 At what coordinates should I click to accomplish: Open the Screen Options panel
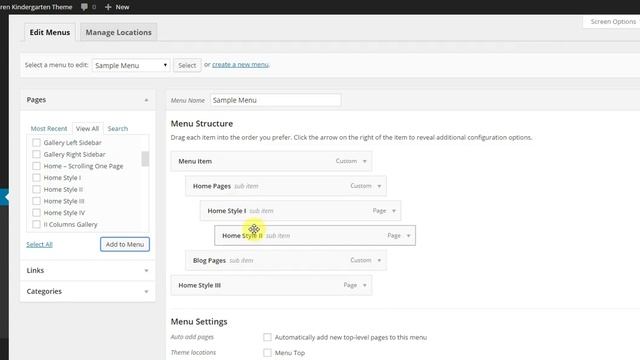[x=613, y=22]
